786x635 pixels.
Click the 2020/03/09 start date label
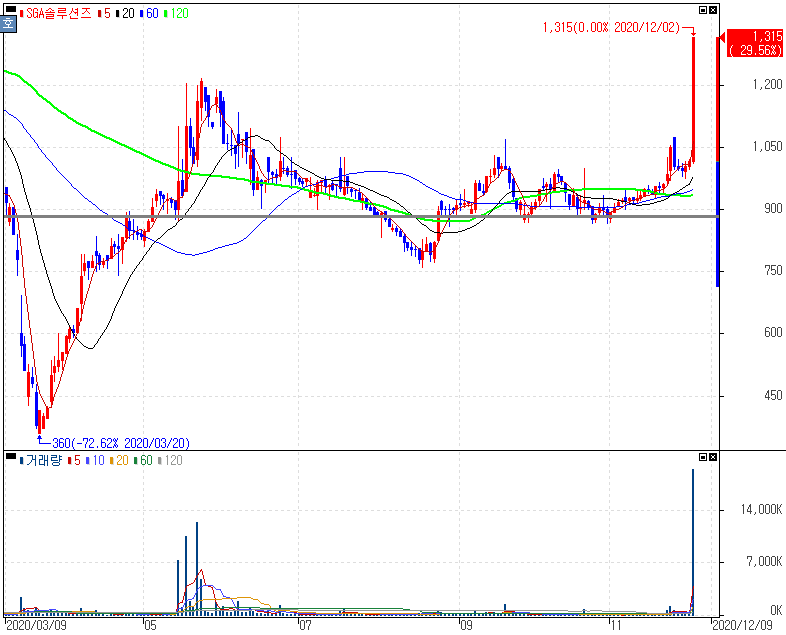36,625
